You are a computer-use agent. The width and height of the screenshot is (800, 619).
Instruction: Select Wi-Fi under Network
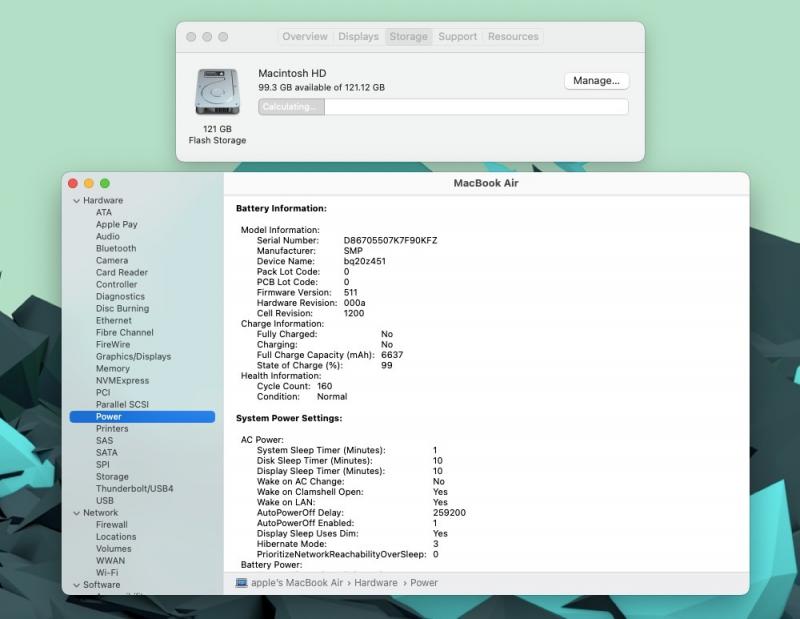tap(107, 573)
